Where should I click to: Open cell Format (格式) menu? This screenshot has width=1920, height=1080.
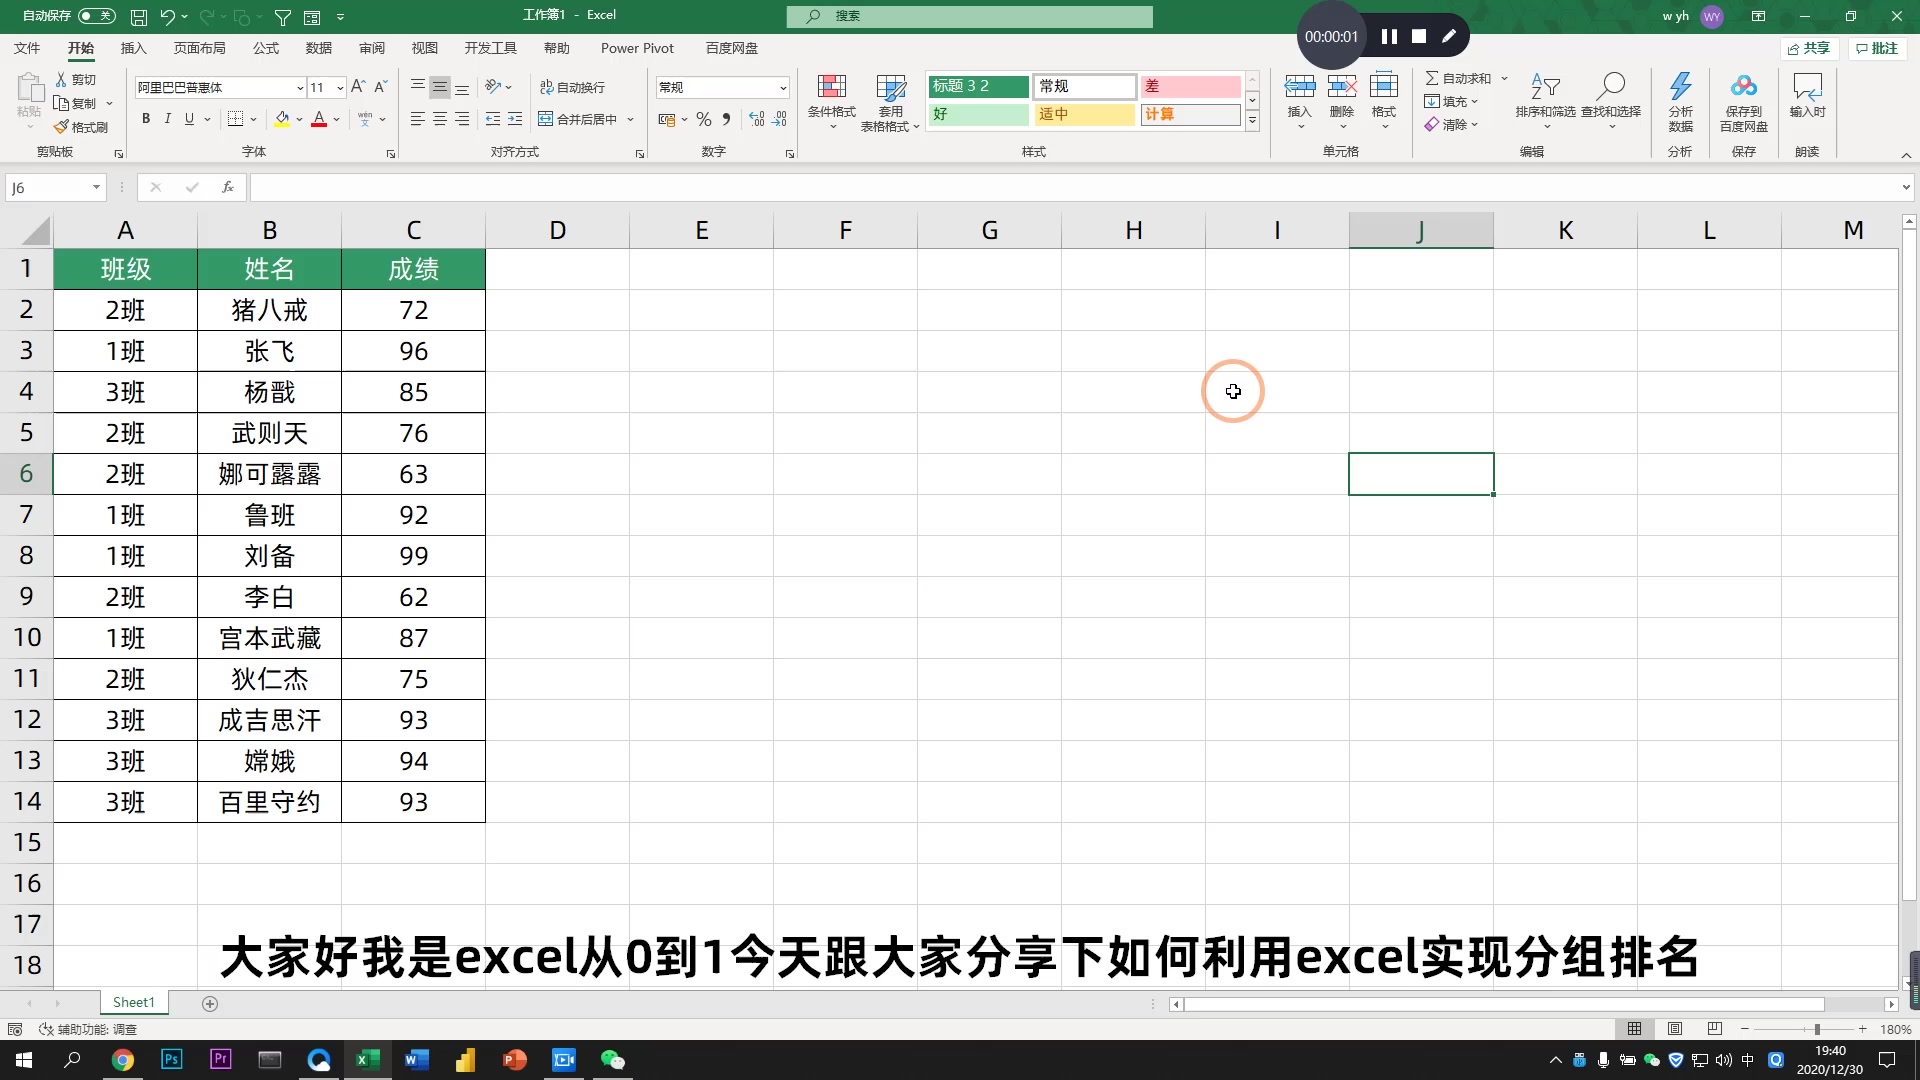point(1384,102)
